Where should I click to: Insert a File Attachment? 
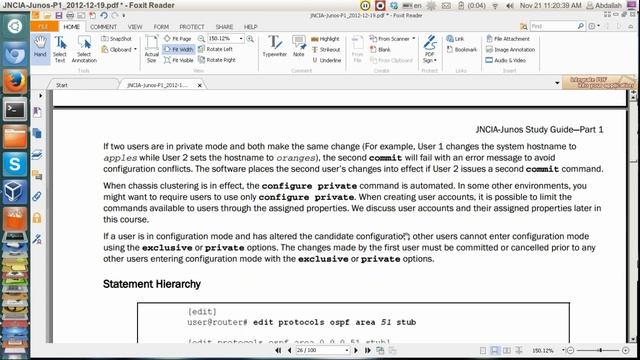[x=508, y=39]
